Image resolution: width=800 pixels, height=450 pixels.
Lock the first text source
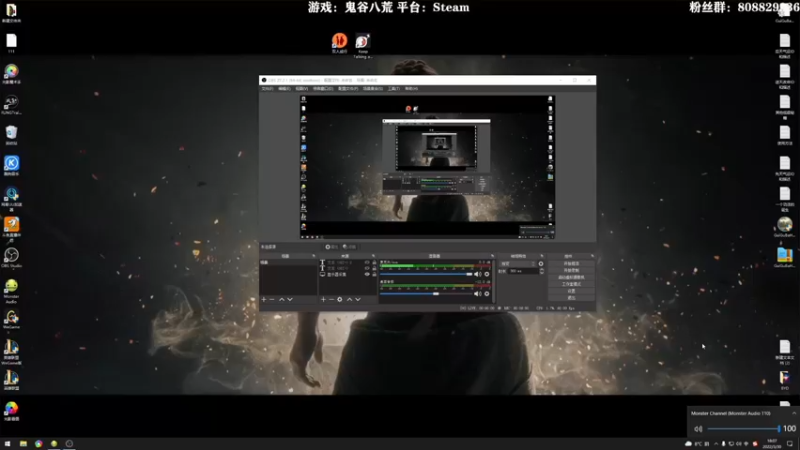pos(374,262)
